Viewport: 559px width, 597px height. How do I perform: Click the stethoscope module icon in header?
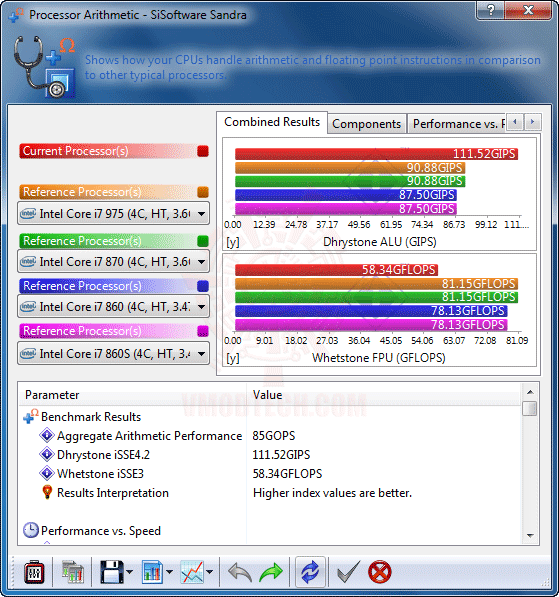[44, 67]
